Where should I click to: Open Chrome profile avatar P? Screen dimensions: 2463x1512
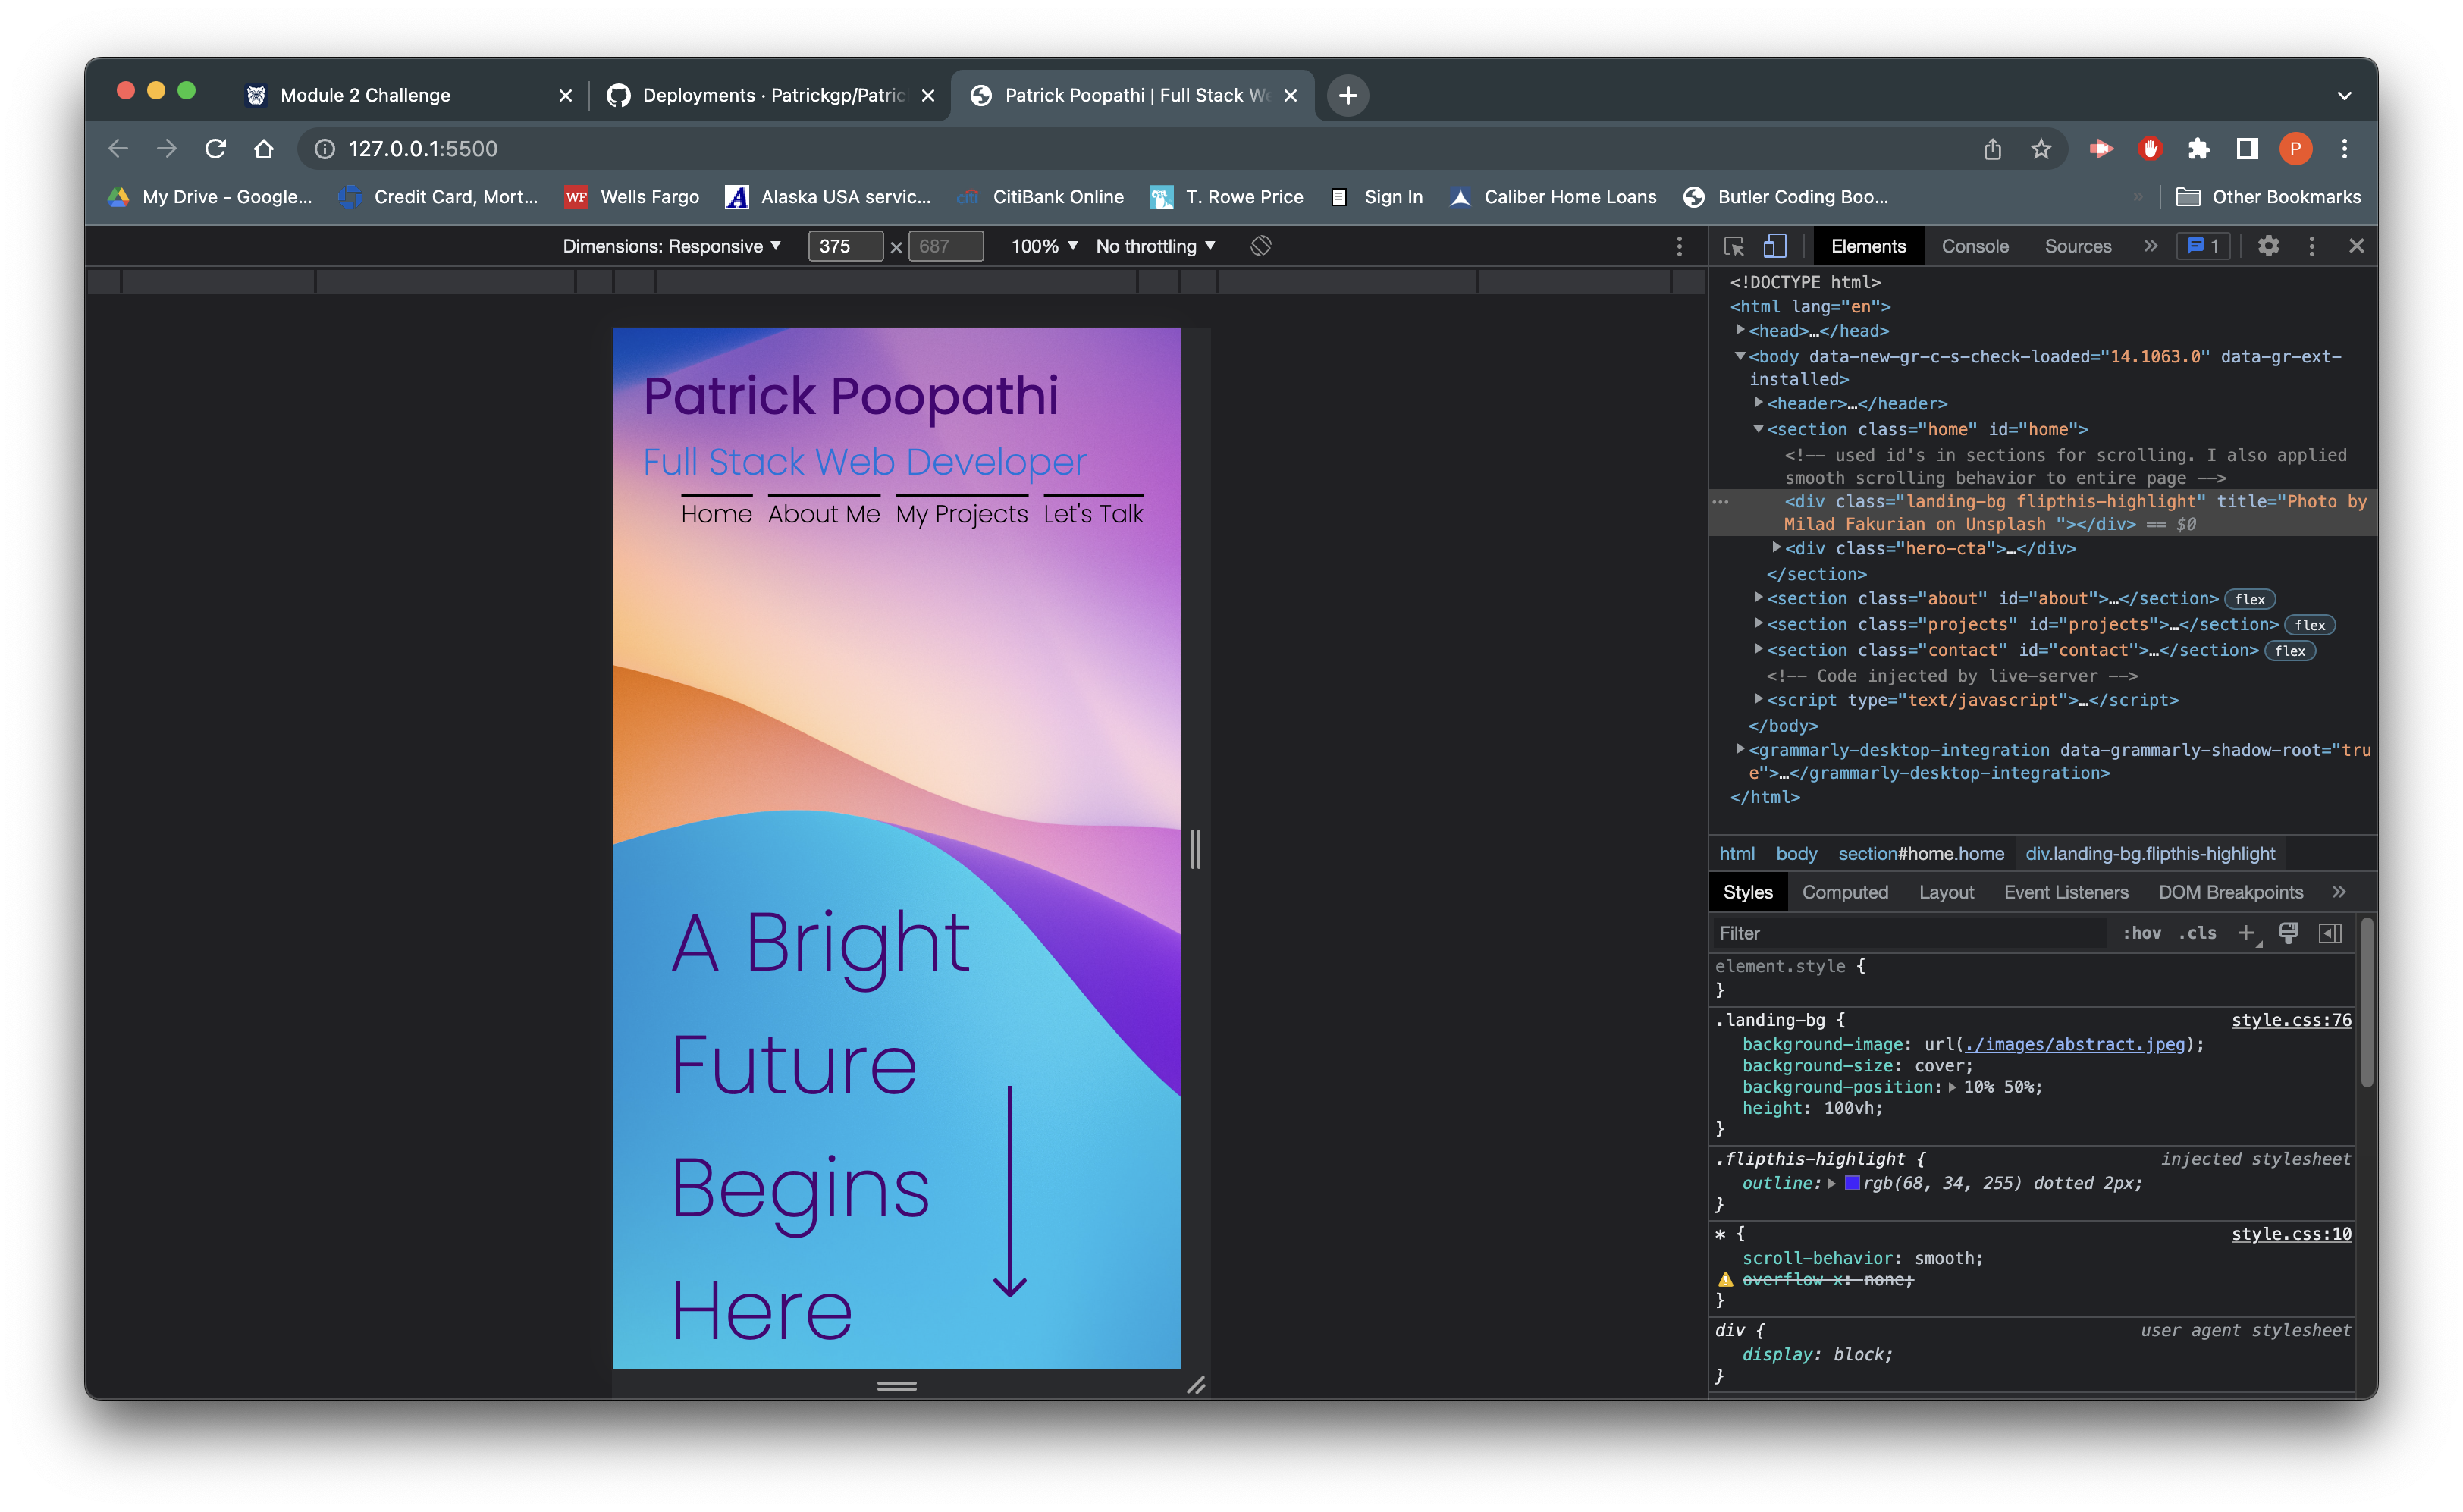[2296, 149]
